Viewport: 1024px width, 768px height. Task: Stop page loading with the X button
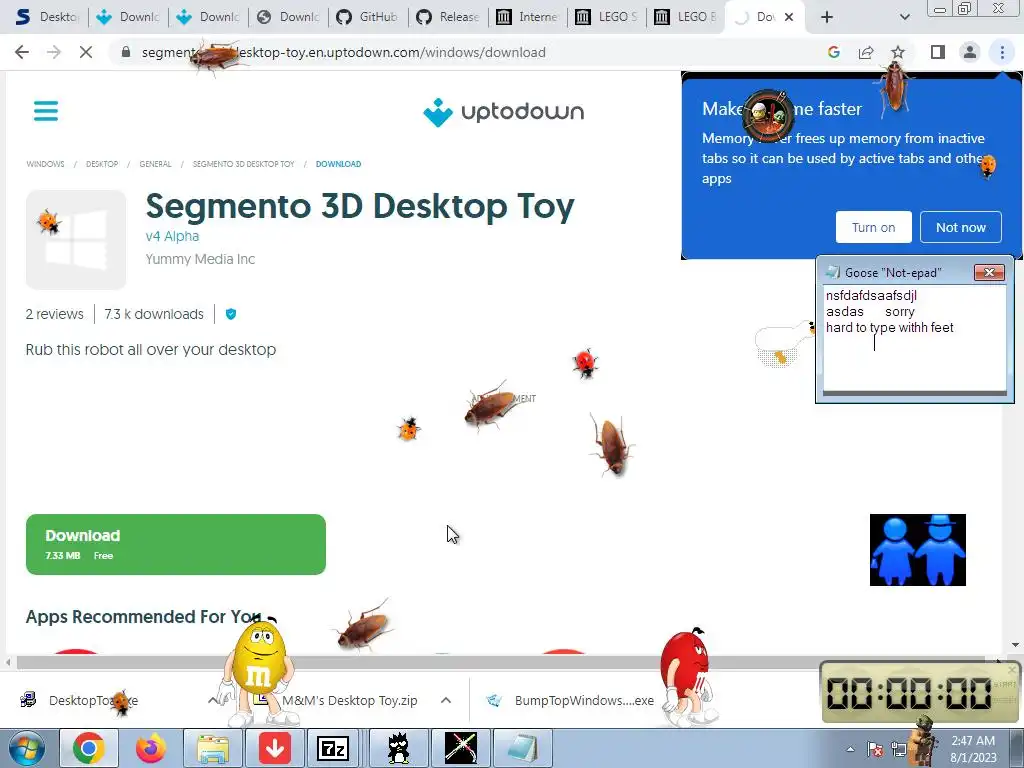(x=86, y=52)
